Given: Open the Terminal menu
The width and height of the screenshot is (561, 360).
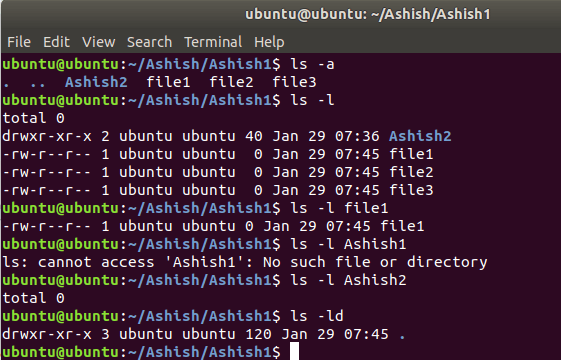Looking at the screenshot, I should coord(213,42).
